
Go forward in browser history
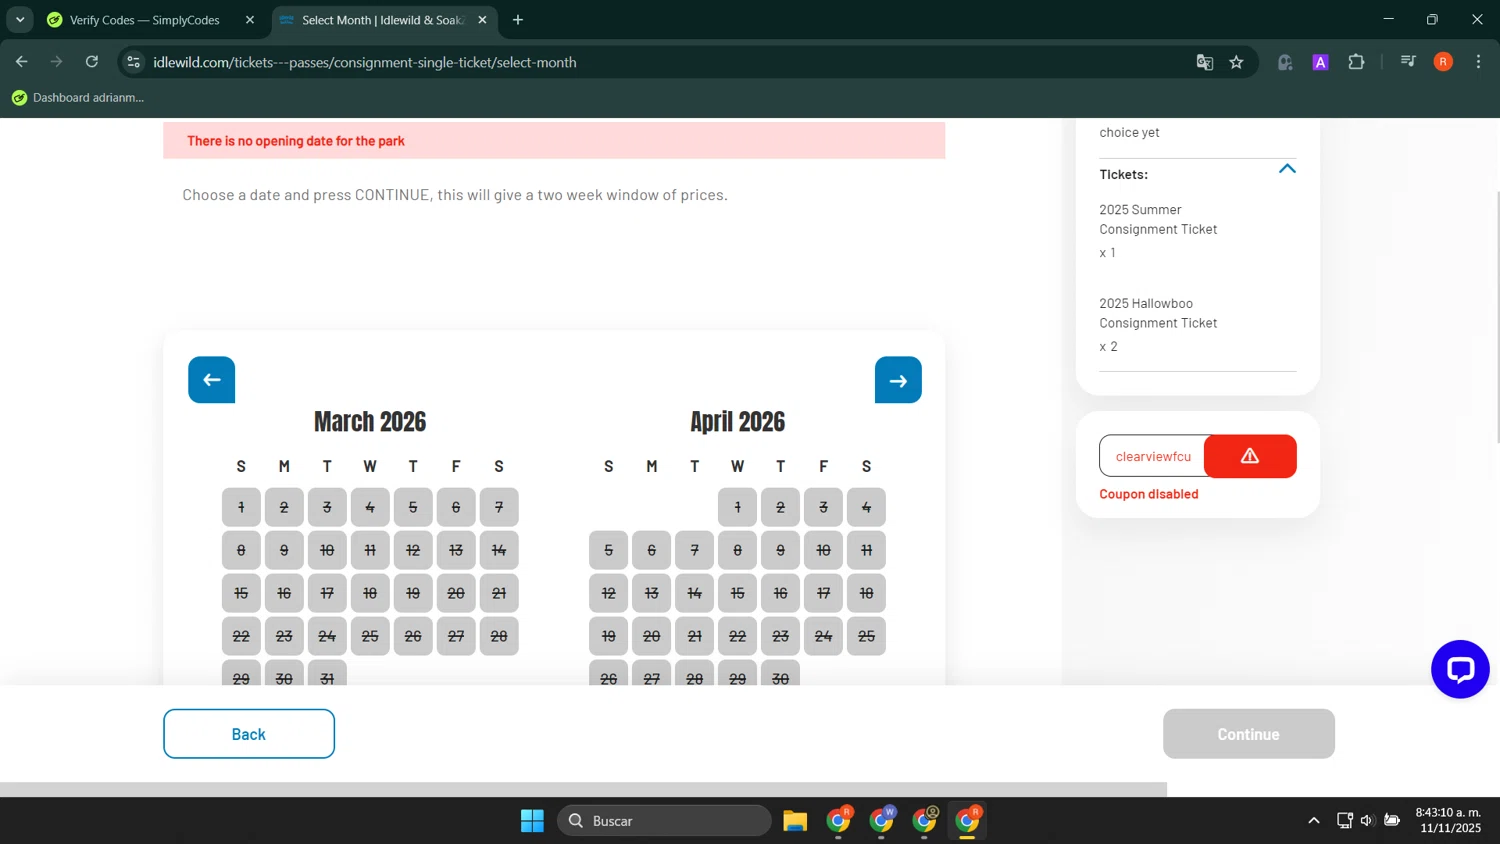(x=57, y=62)
